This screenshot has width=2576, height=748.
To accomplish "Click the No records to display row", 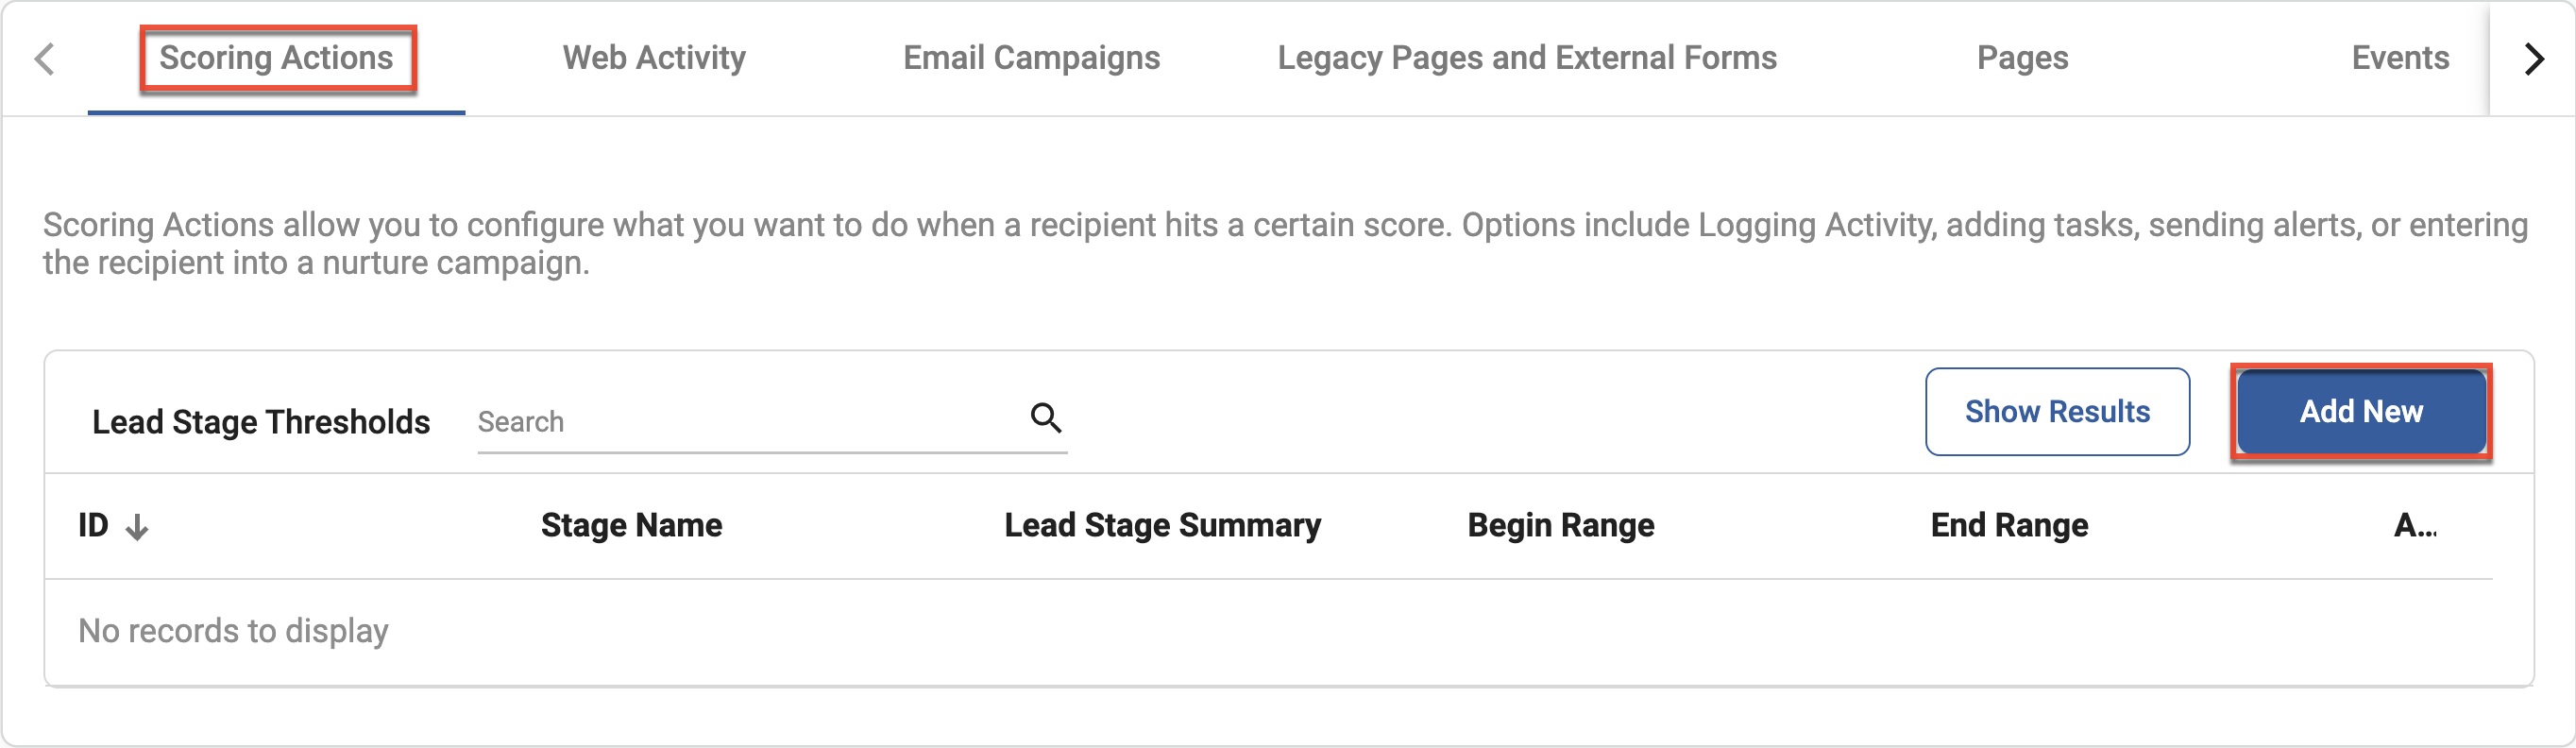I will click(1268, 631).
